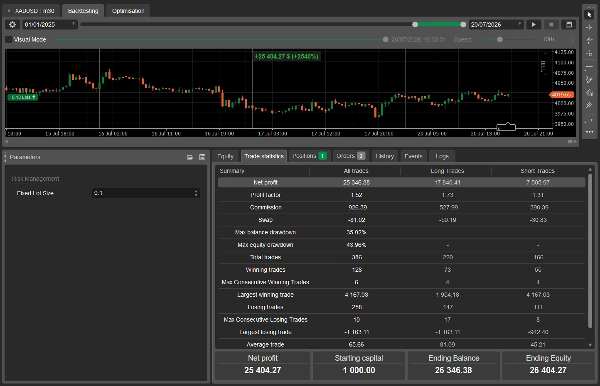Click the Short trades column header

tap(537, 171)
